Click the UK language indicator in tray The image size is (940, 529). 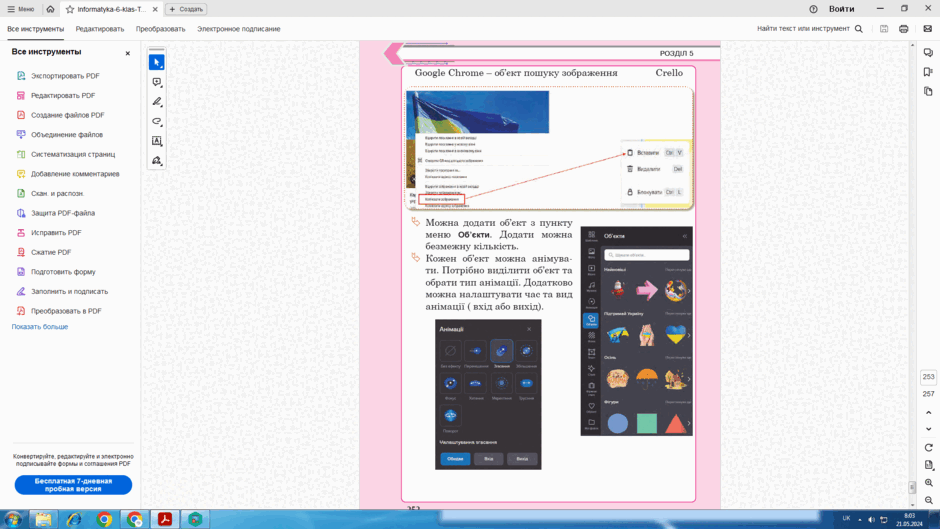pos(846,519)
